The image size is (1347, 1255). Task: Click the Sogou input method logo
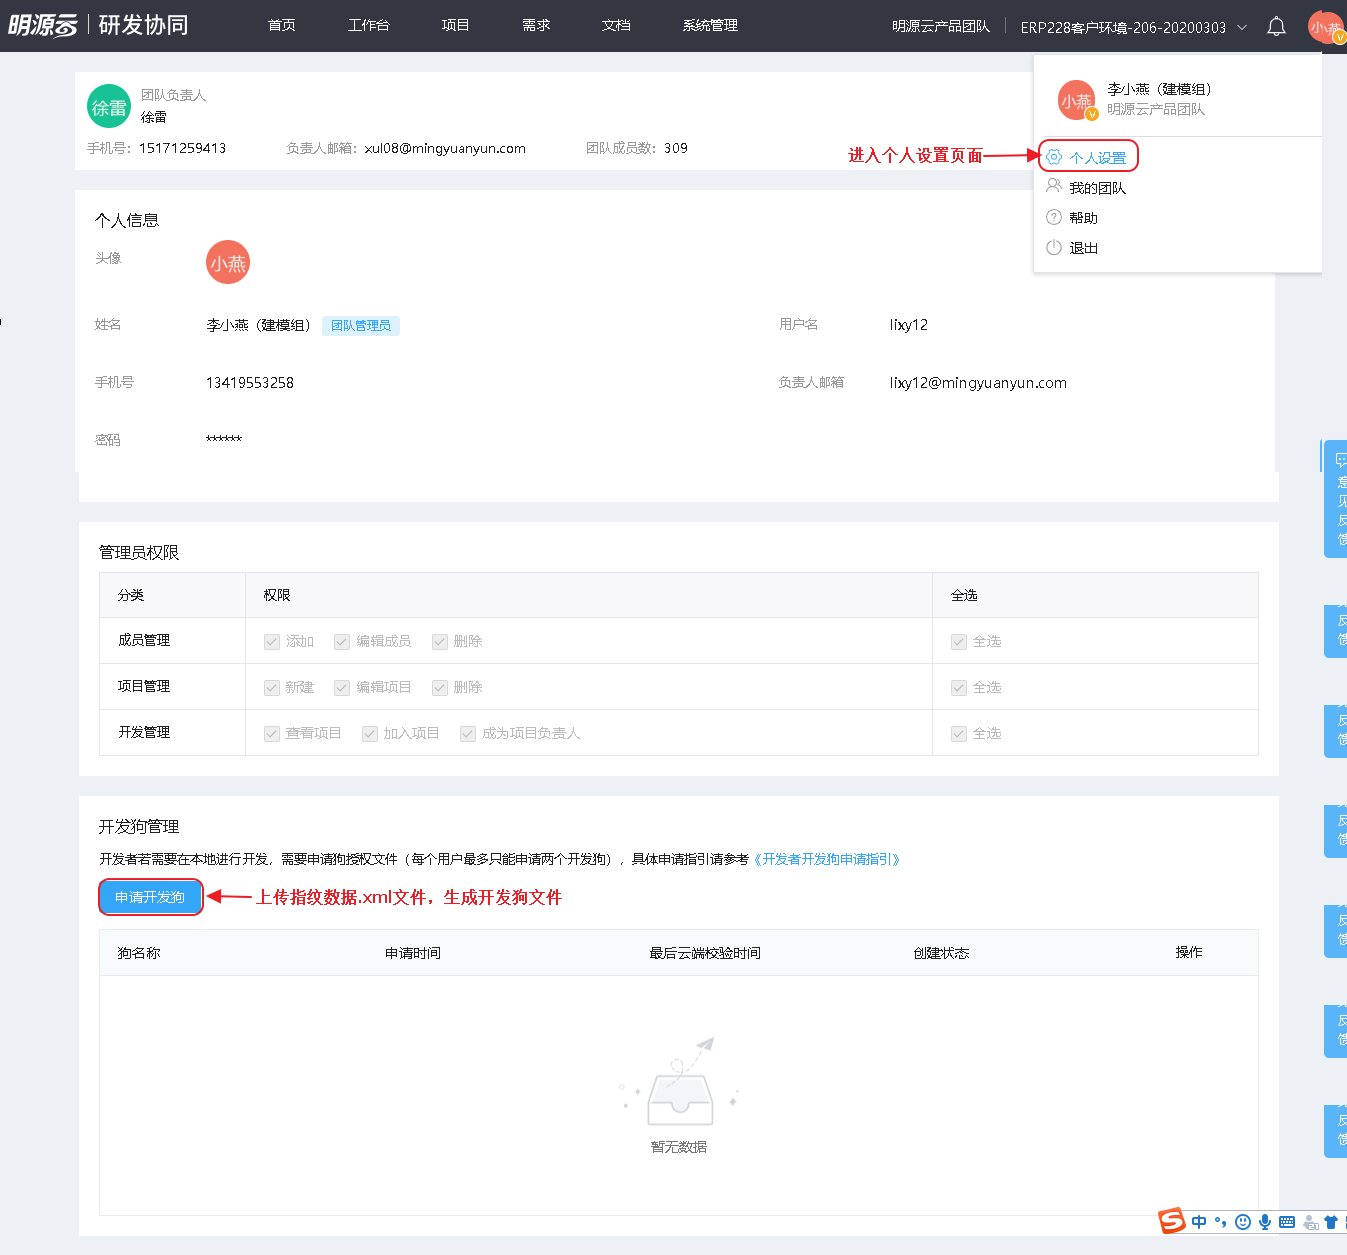tap(1171, 1221)
